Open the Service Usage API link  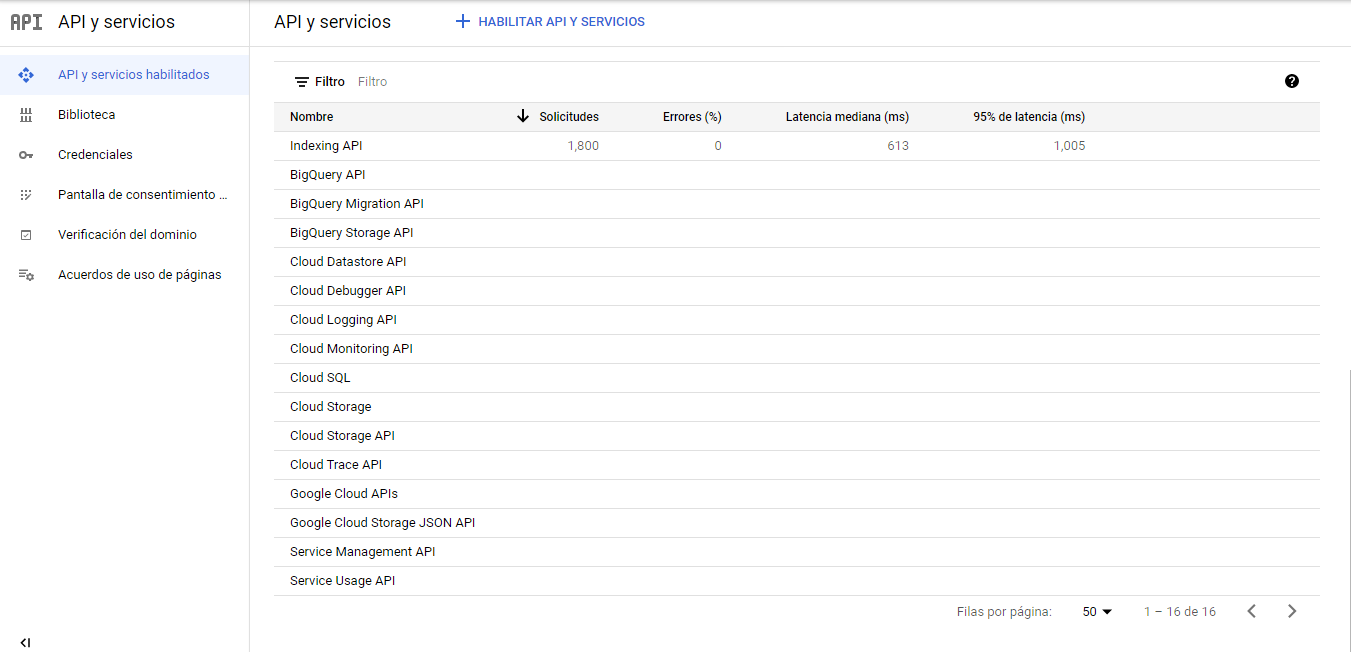343,581
